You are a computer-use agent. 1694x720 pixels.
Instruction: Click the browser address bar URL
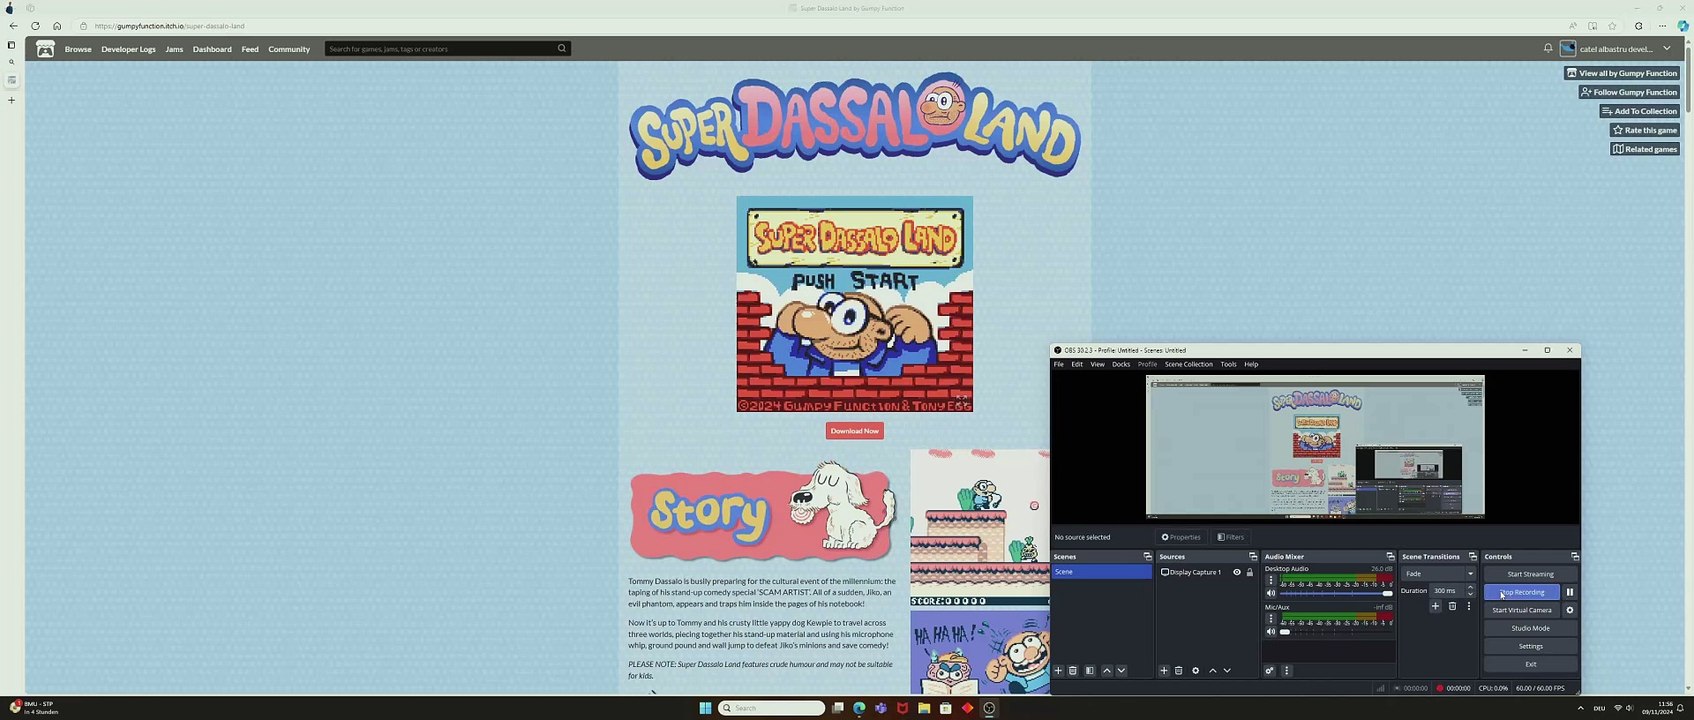point(170,26)
